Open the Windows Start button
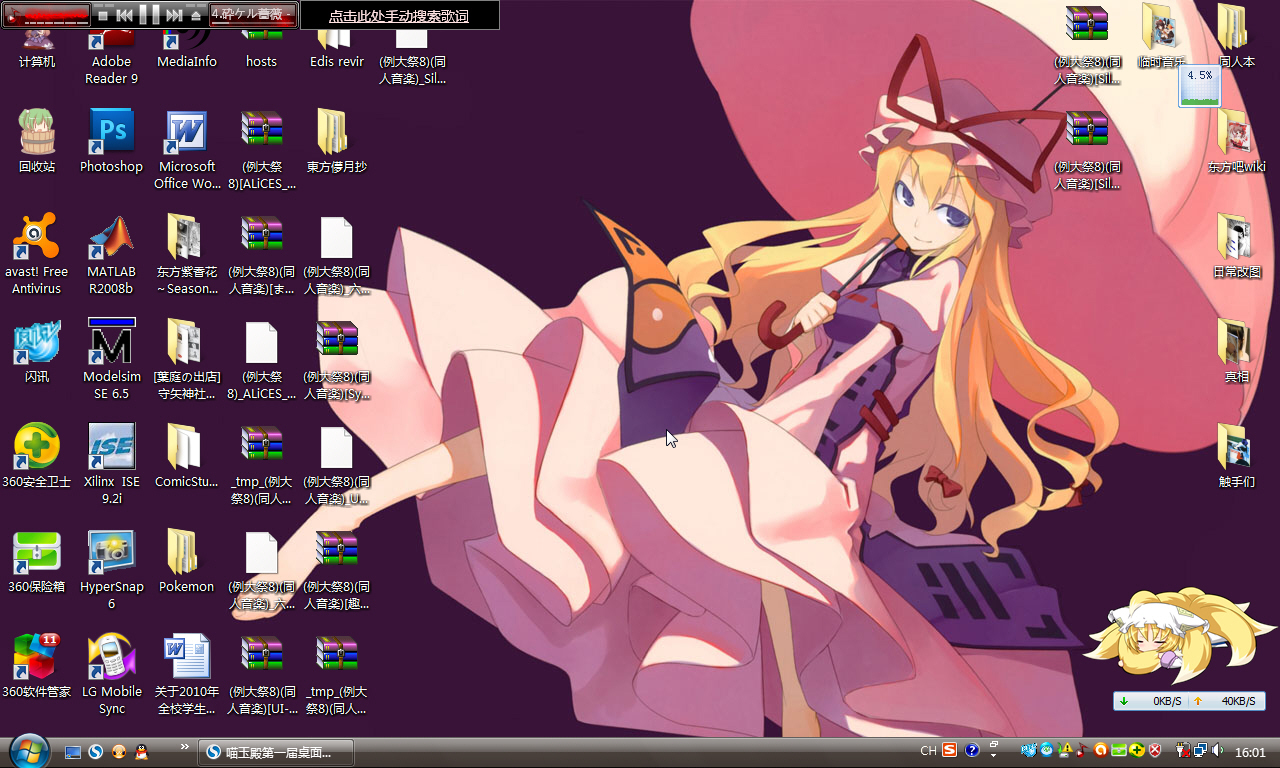The image size is (1280, 768). [29, 751]
